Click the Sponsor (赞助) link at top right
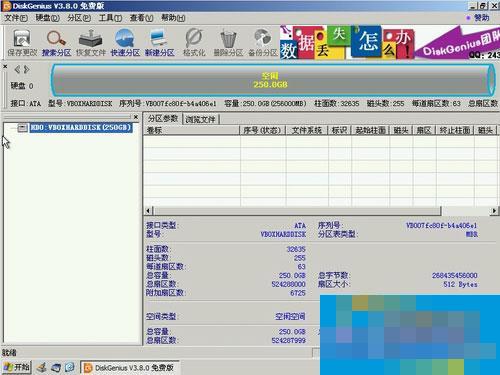This screenshot has width=500, height=375. point(481,18)
